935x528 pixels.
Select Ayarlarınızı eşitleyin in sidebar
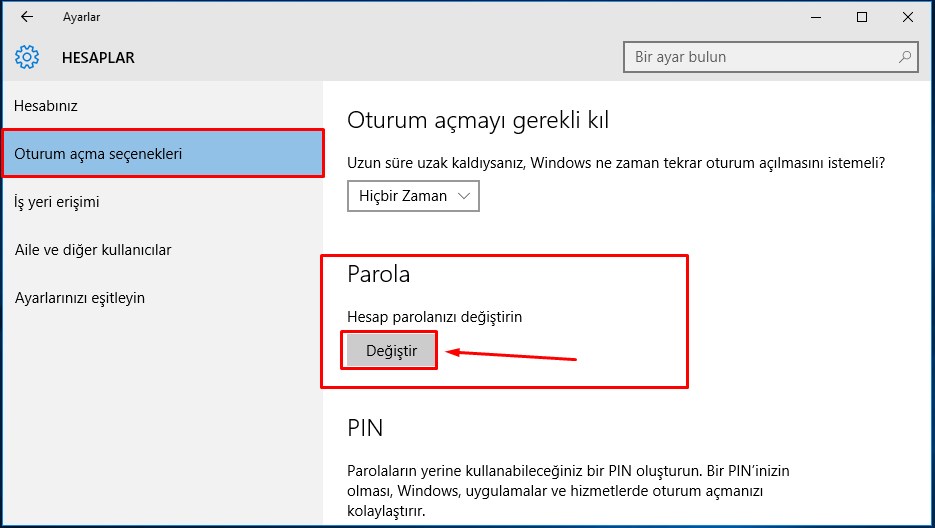(80, 298)
